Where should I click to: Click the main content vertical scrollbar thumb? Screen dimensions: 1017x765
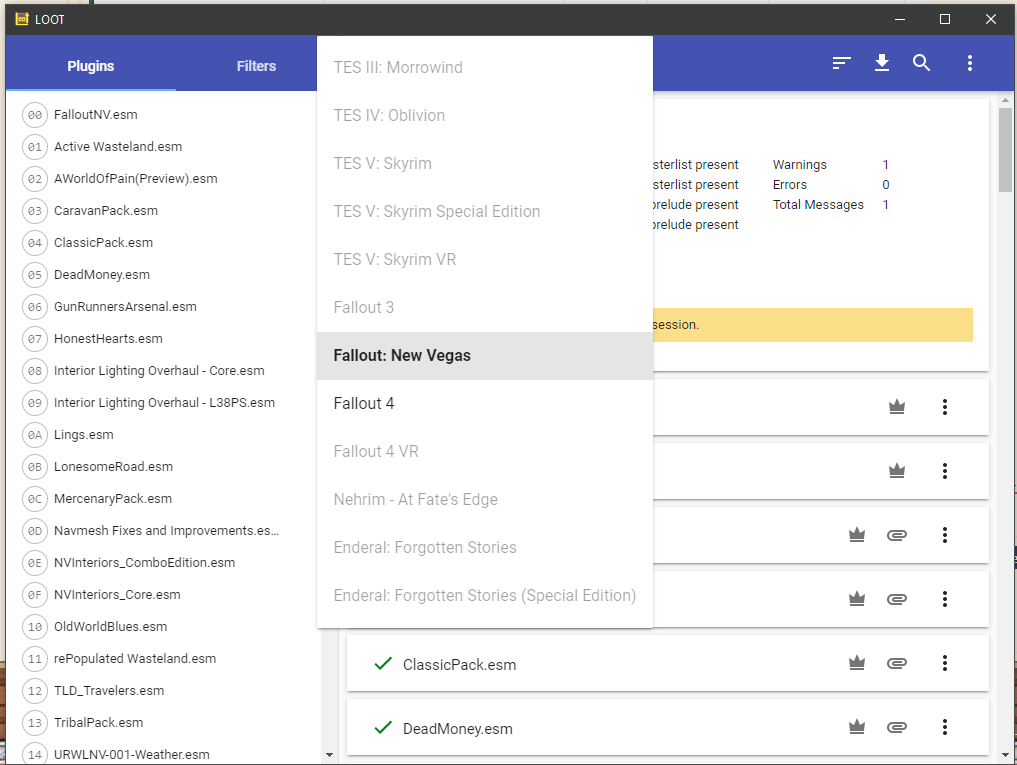coord(1005,148)
